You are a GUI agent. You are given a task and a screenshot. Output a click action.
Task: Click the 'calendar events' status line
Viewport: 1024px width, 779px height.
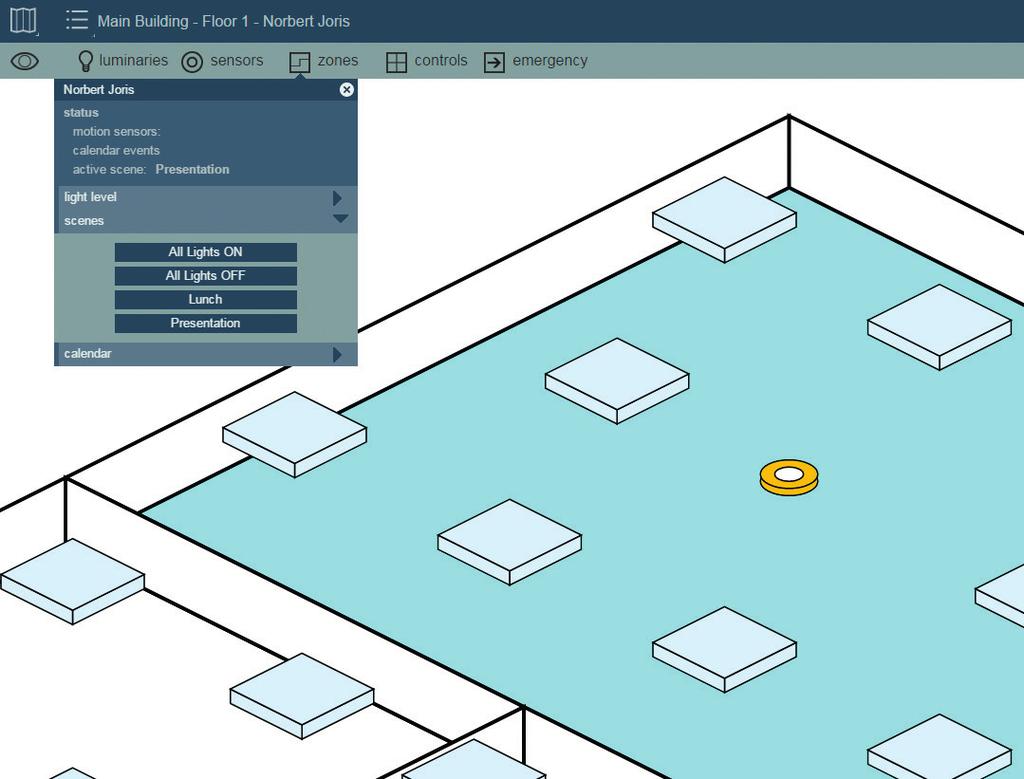point(116,150)
